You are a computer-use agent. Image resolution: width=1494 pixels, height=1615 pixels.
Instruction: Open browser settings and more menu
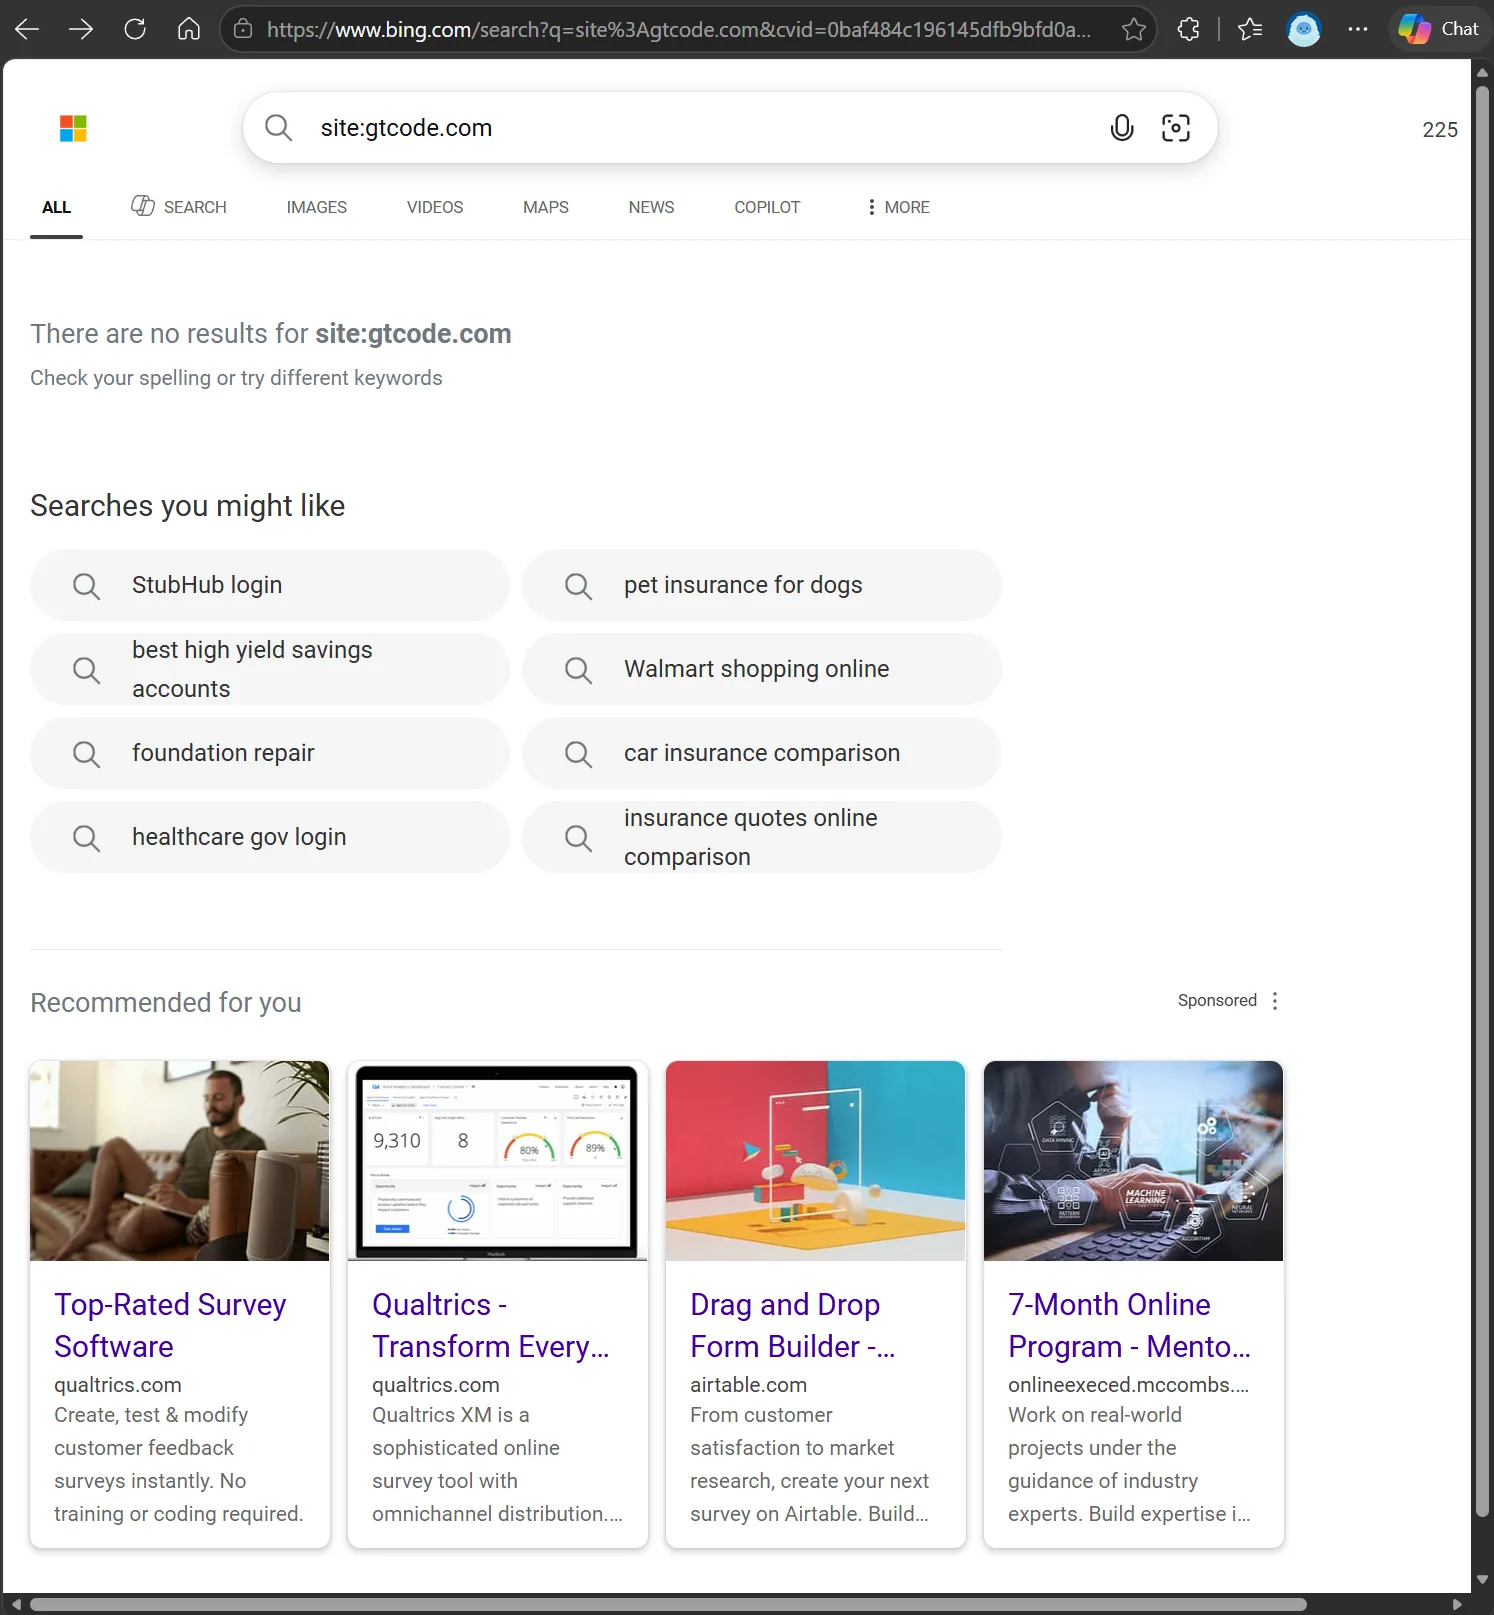click(x=1357, y=29)
